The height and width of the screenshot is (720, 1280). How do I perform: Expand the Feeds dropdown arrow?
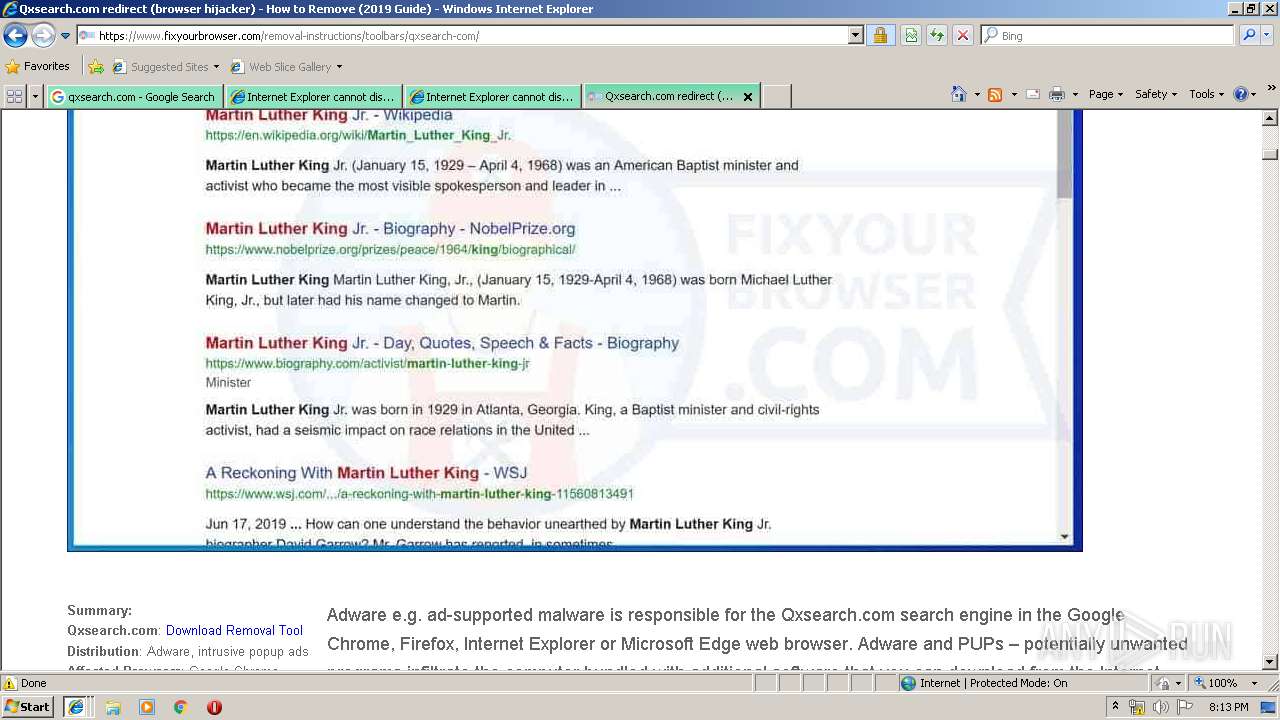click(1013, 94)
